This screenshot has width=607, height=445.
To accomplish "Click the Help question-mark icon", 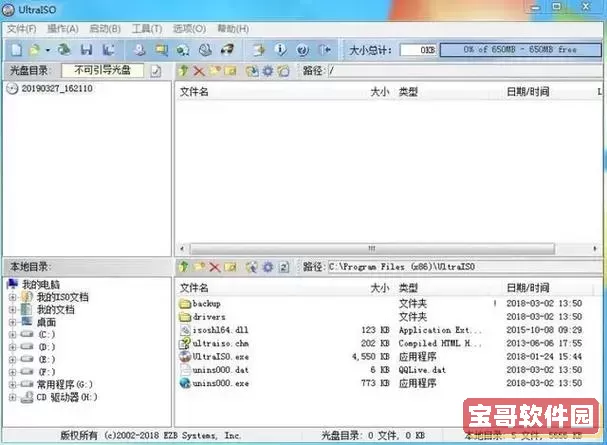I will (x=302, y=50).
